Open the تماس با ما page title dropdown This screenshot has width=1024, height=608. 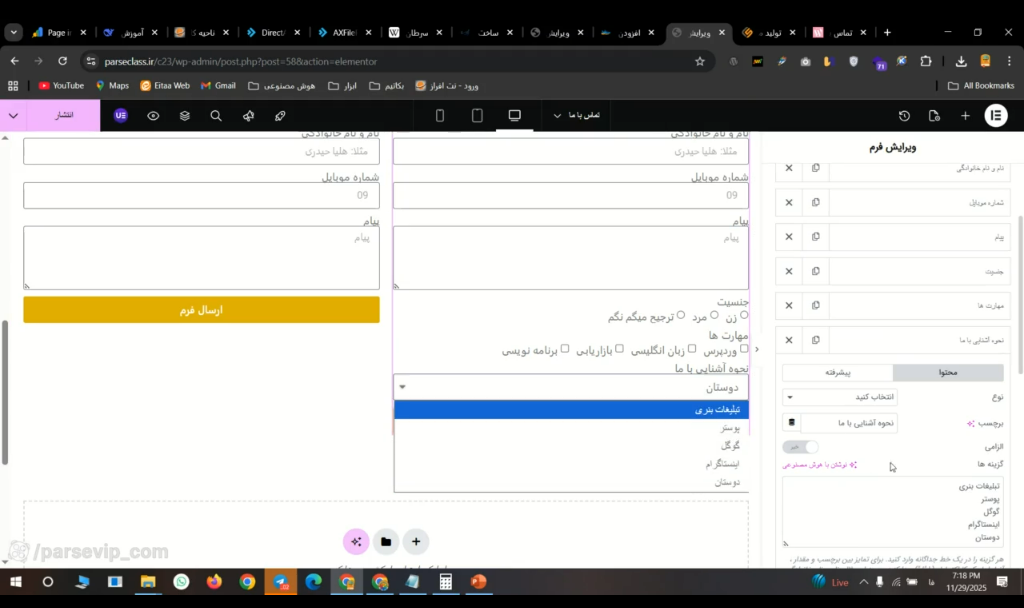coord(577,116)
